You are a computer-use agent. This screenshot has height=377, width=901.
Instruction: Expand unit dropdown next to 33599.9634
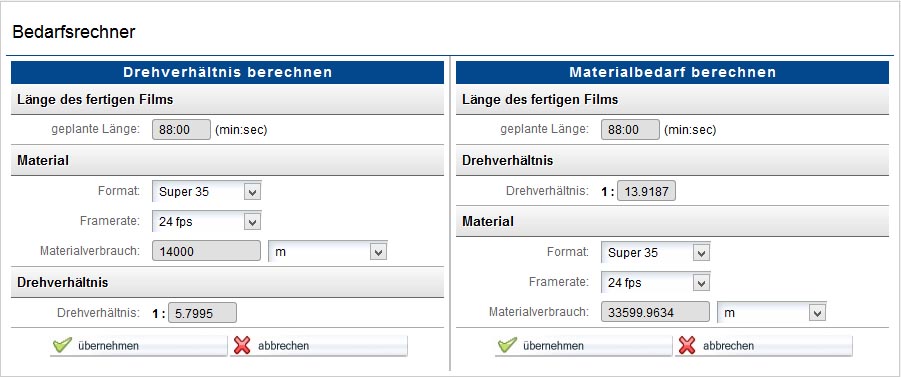point(772,312)
